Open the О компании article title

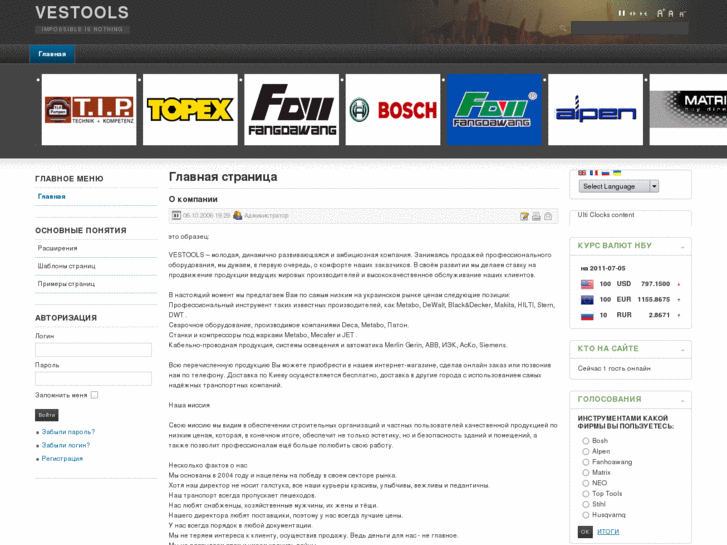(x=193, y=199)
